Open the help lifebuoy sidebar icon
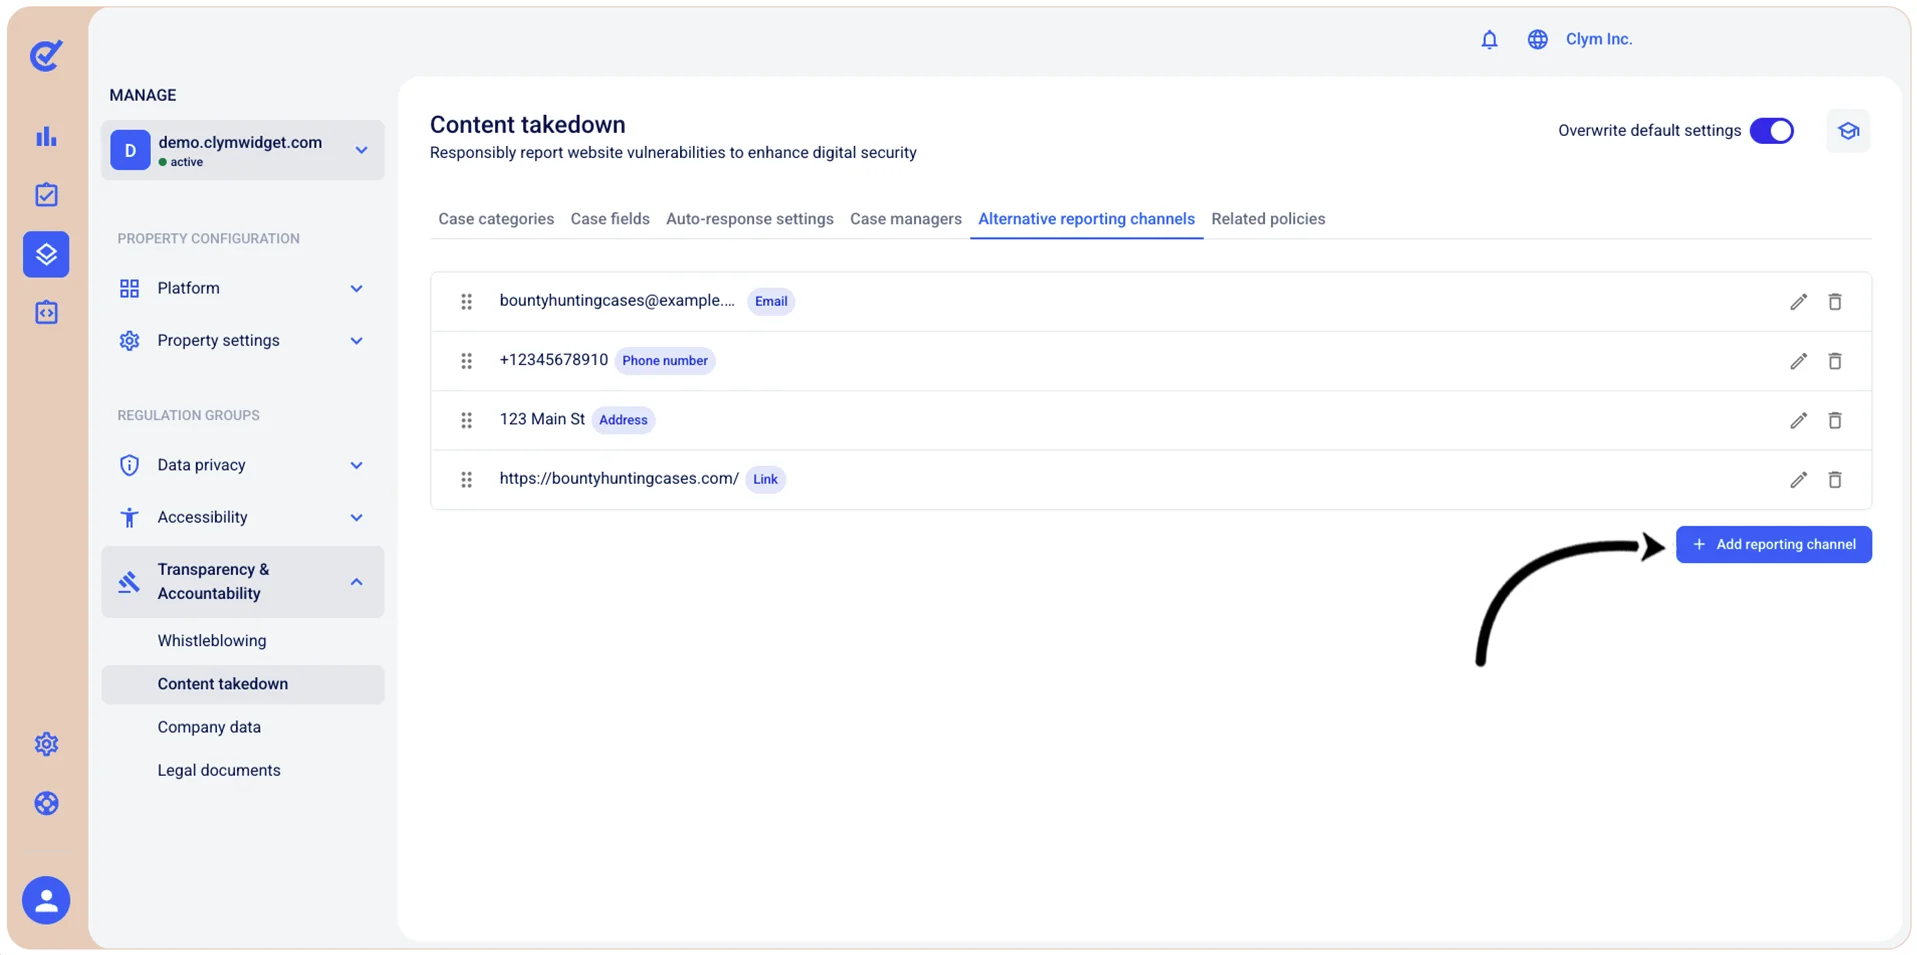 pyautogui.click(x=46, y=803)
